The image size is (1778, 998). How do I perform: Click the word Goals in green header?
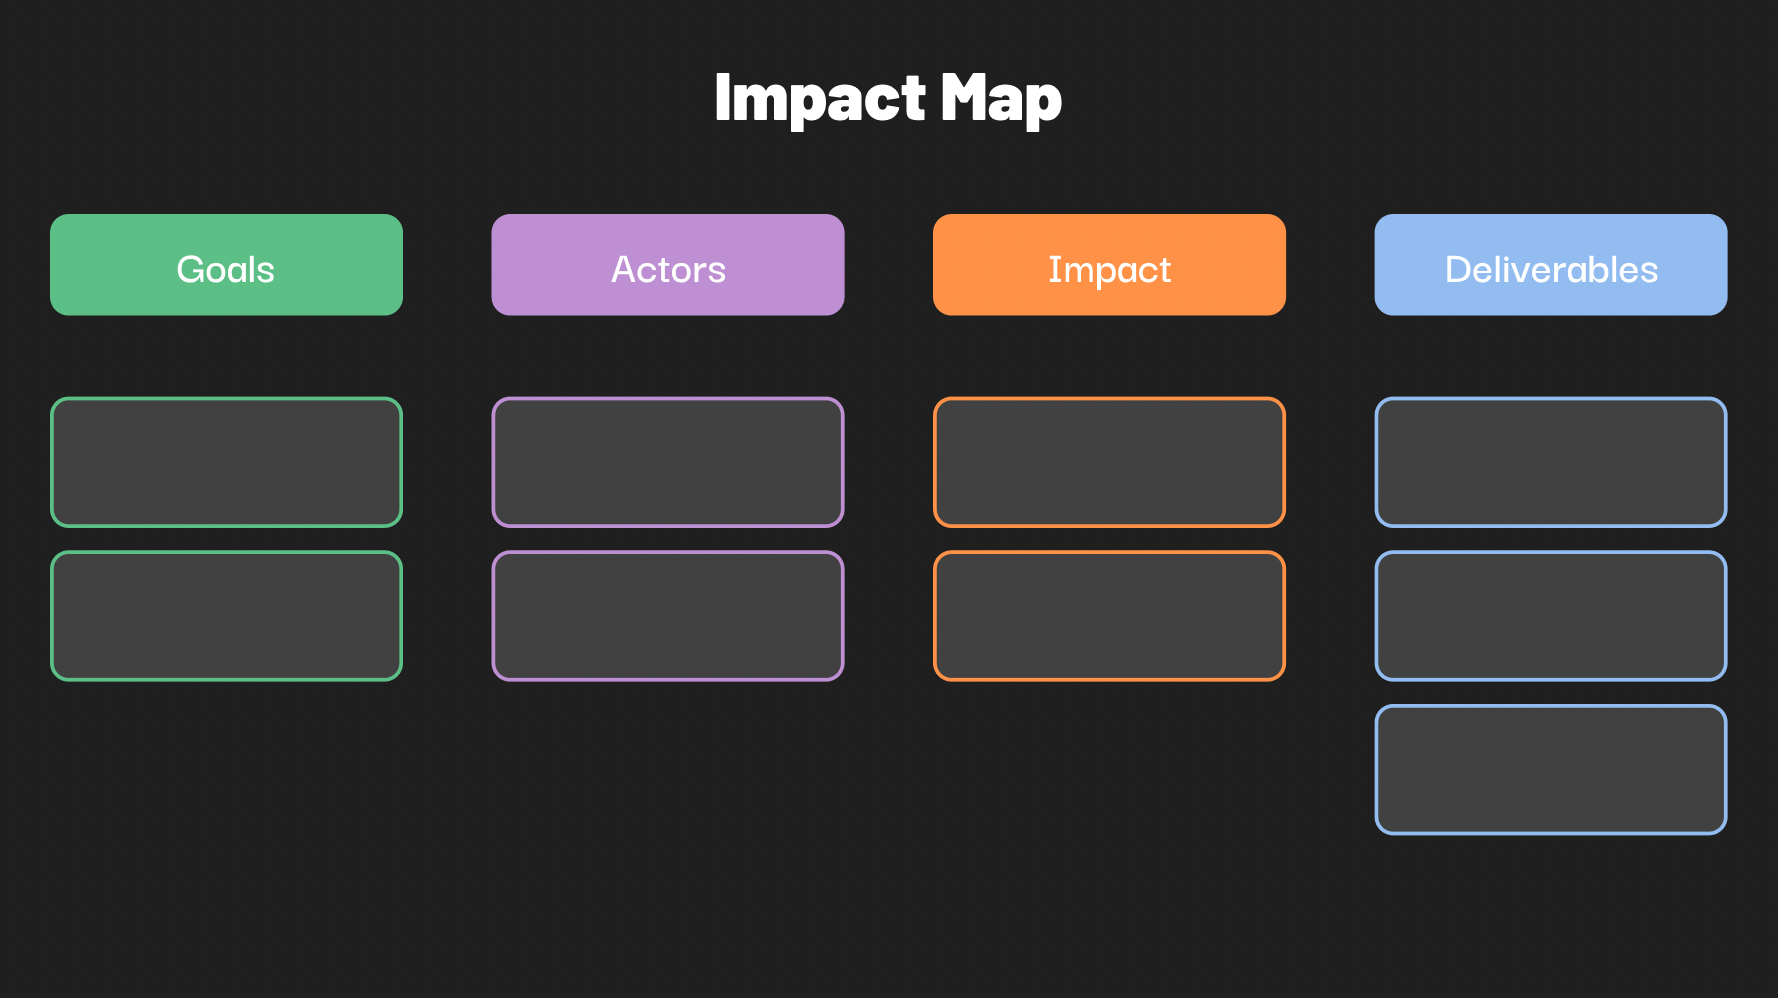pos(226,270)
